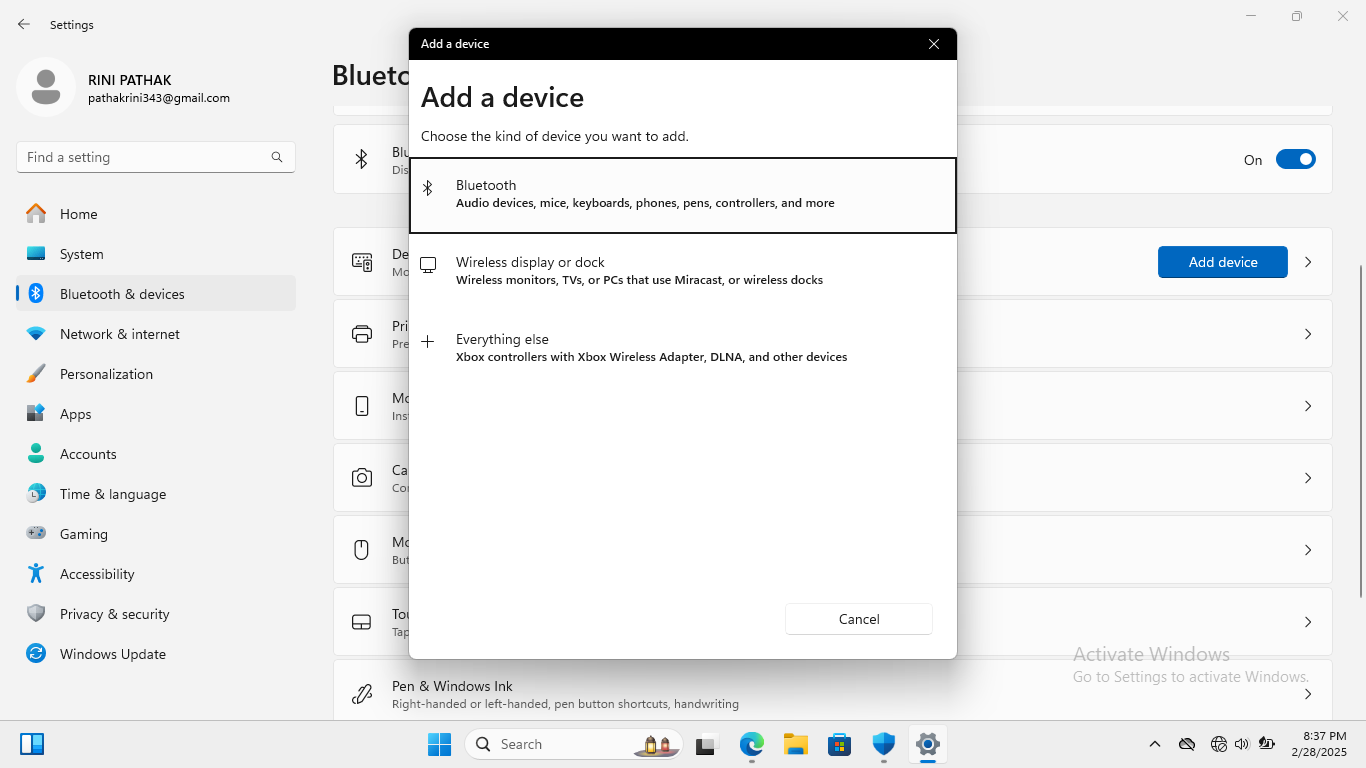Click the Find a setting search box
This screenshot has width=1366, height=768.
145,157
